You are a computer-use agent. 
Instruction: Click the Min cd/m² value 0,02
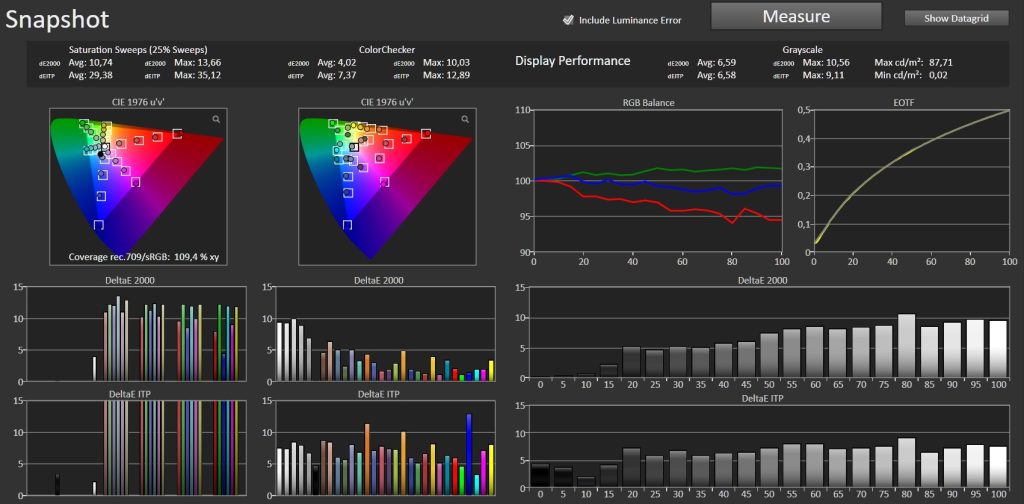pos(937,75)
